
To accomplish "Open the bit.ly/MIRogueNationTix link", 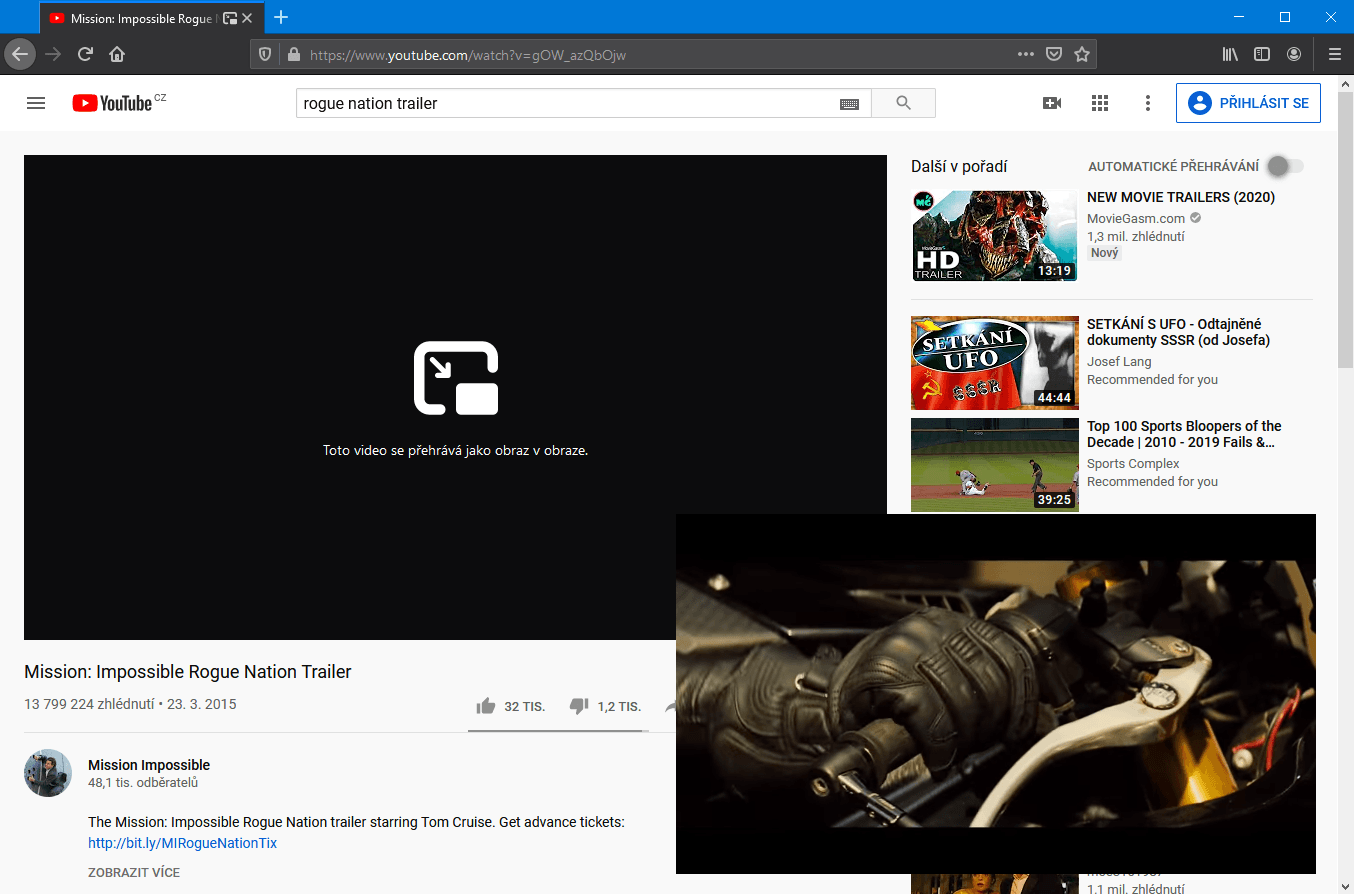I will 182,843.
